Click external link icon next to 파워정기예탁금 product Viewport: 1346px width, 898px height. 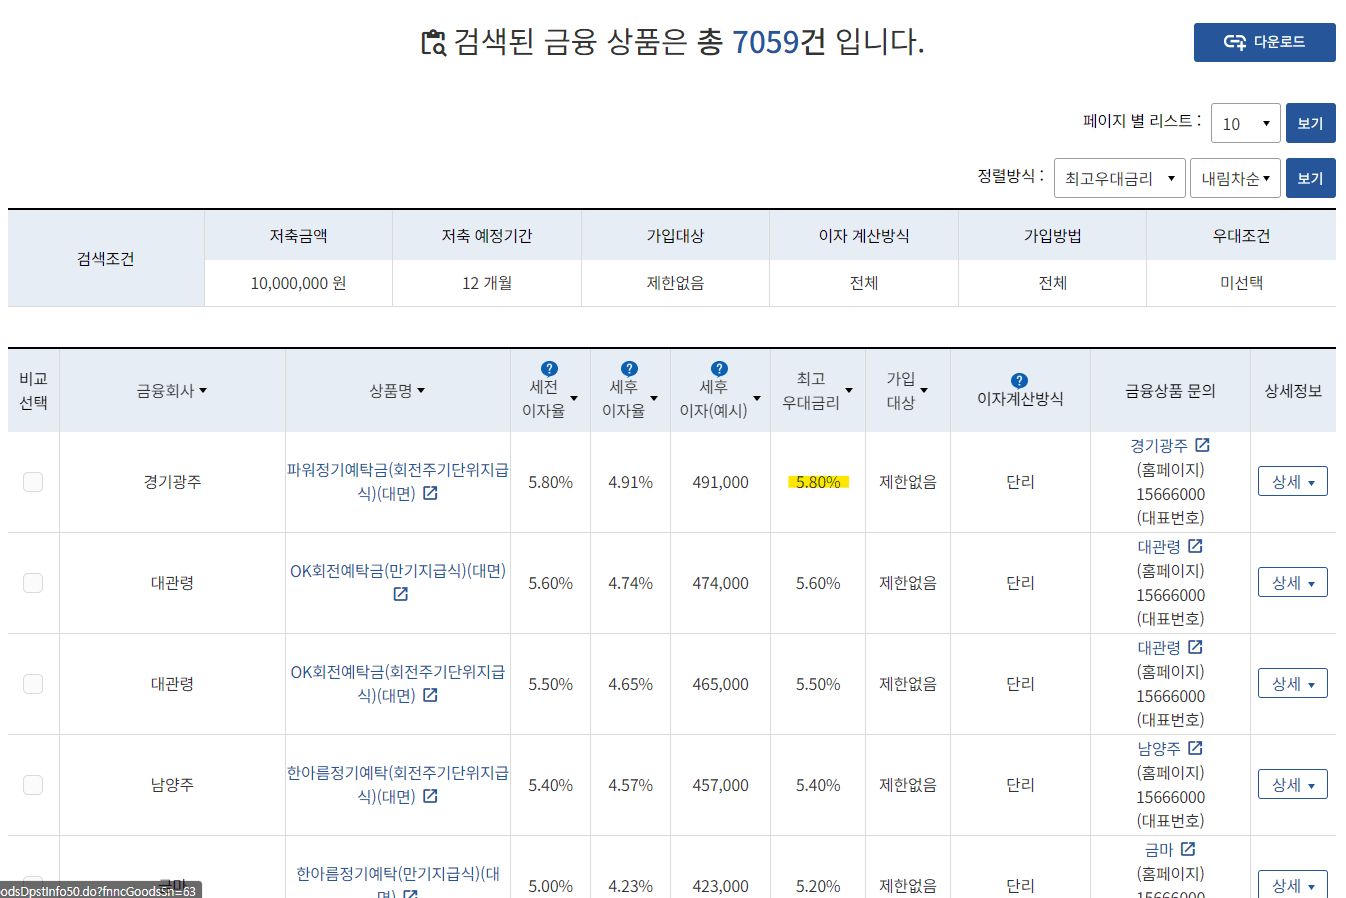click(430, 493)
